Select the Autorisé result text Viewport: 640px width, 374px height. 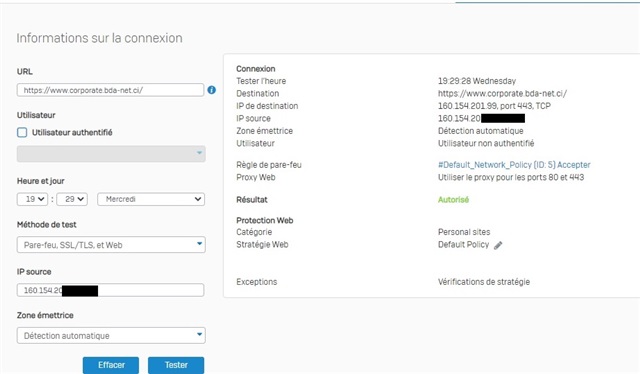(x=453, y=200)
